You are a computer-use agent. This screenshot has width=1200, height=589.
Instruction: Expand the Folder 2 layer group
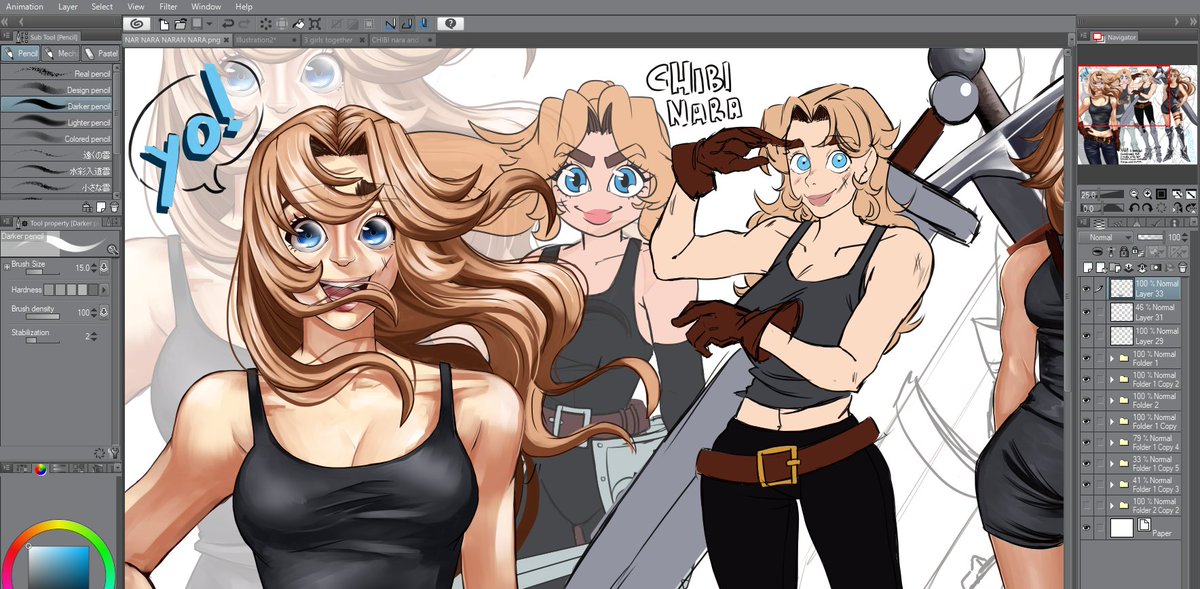coord(1112,402)
